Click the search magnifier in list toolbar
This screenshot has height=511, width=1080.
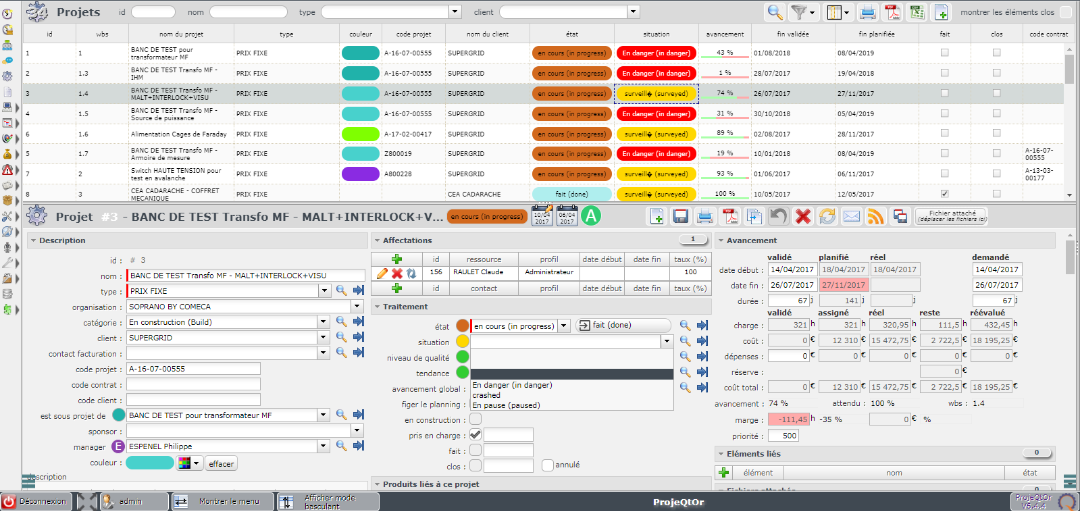[x=775, y=12]
